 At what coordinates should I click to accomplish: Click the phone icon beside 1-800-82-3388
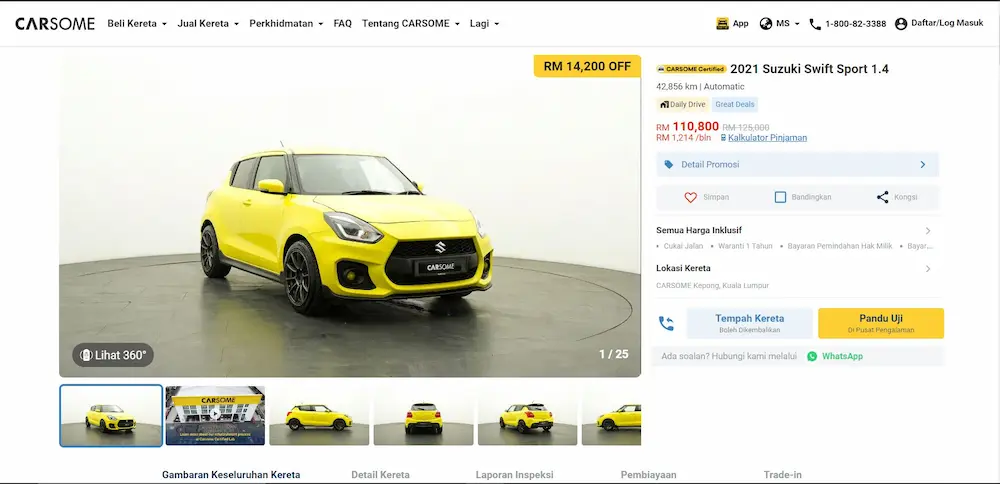(x=815, y=24)
